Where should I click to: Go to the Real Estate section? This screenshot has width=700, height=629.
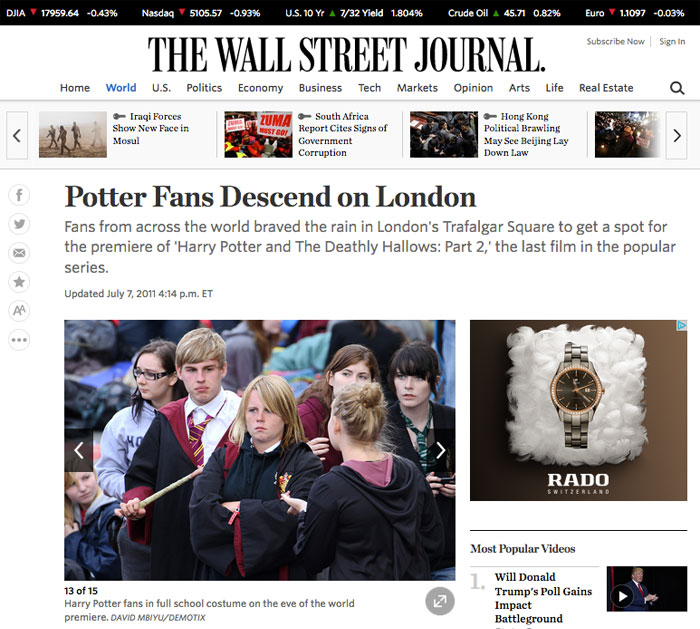[606, 88]
